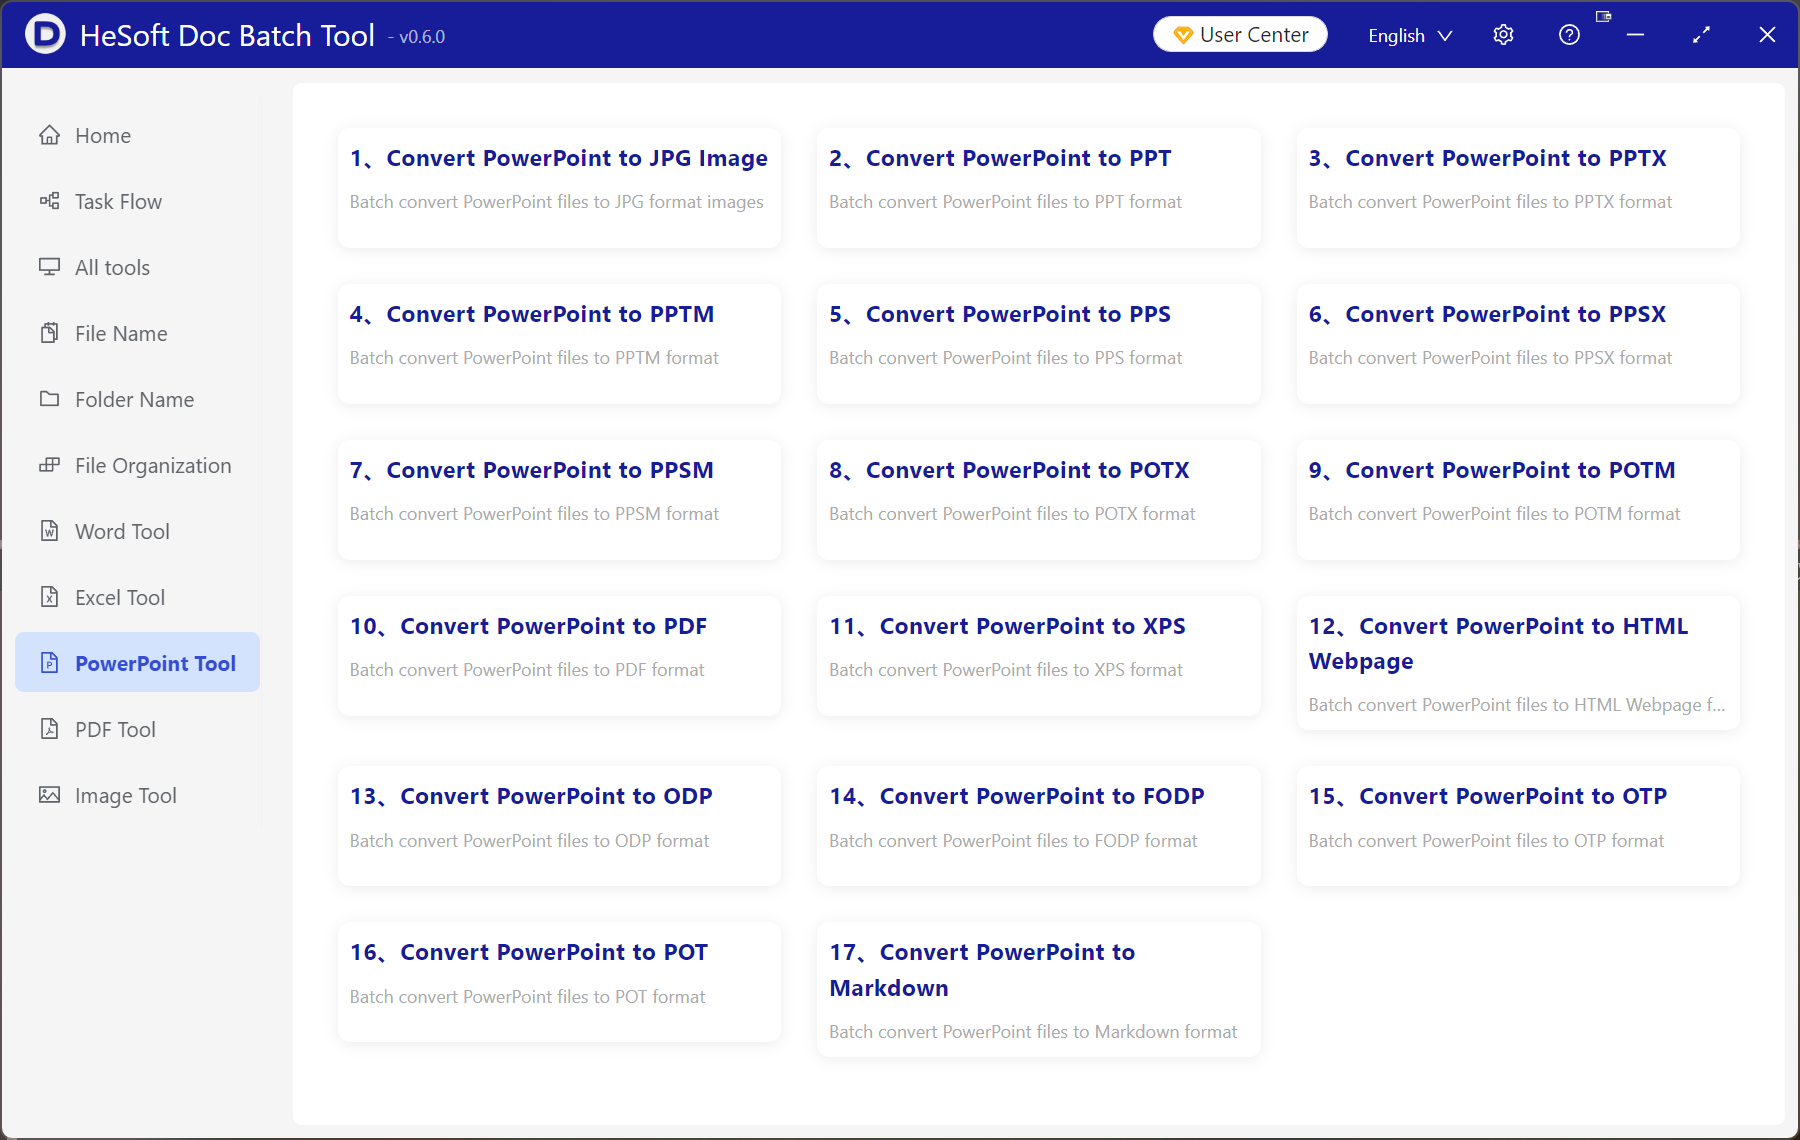Open the help question mark icon

coord(1569,35)
